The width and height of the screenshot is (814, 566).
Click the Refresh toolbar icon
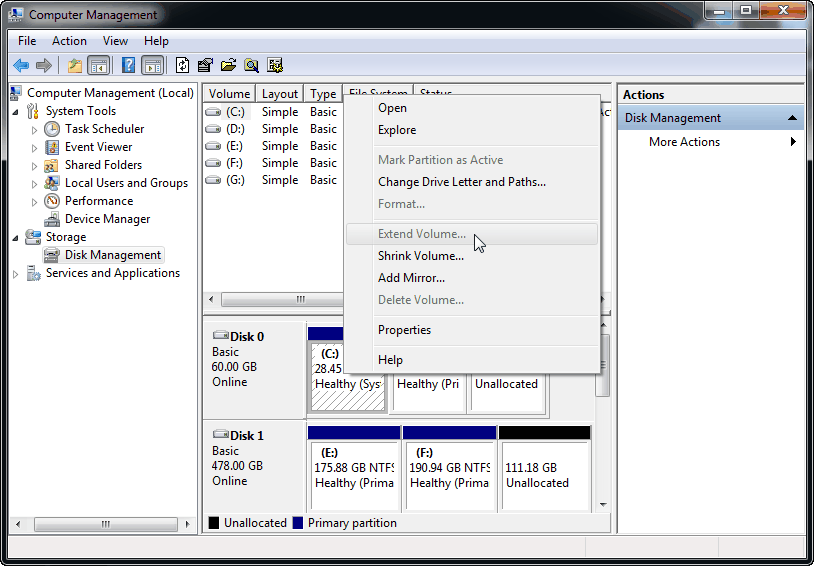(182, 65)
